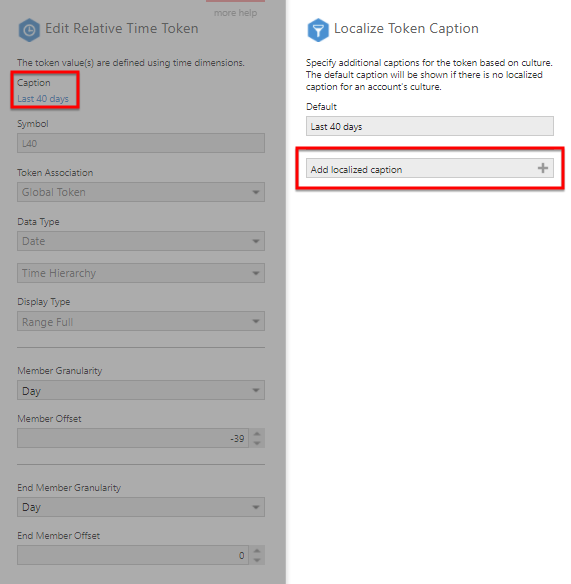The width and height of the screenshot is (571, 584).
Task: Expand the Display Type Range Full dropdown
Action: pos(141,321)
